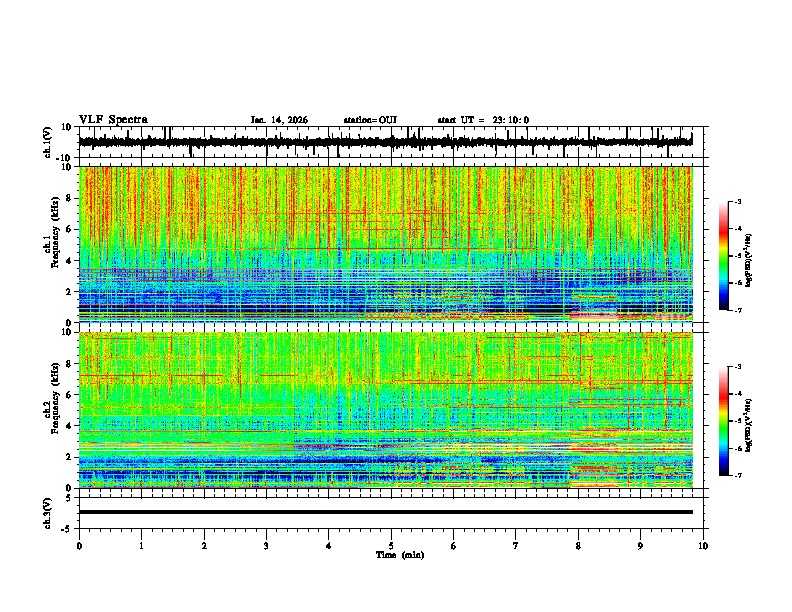Click inside the ch.1 spectrogram panel
The image size is (792, 612).
pos(386,244)
